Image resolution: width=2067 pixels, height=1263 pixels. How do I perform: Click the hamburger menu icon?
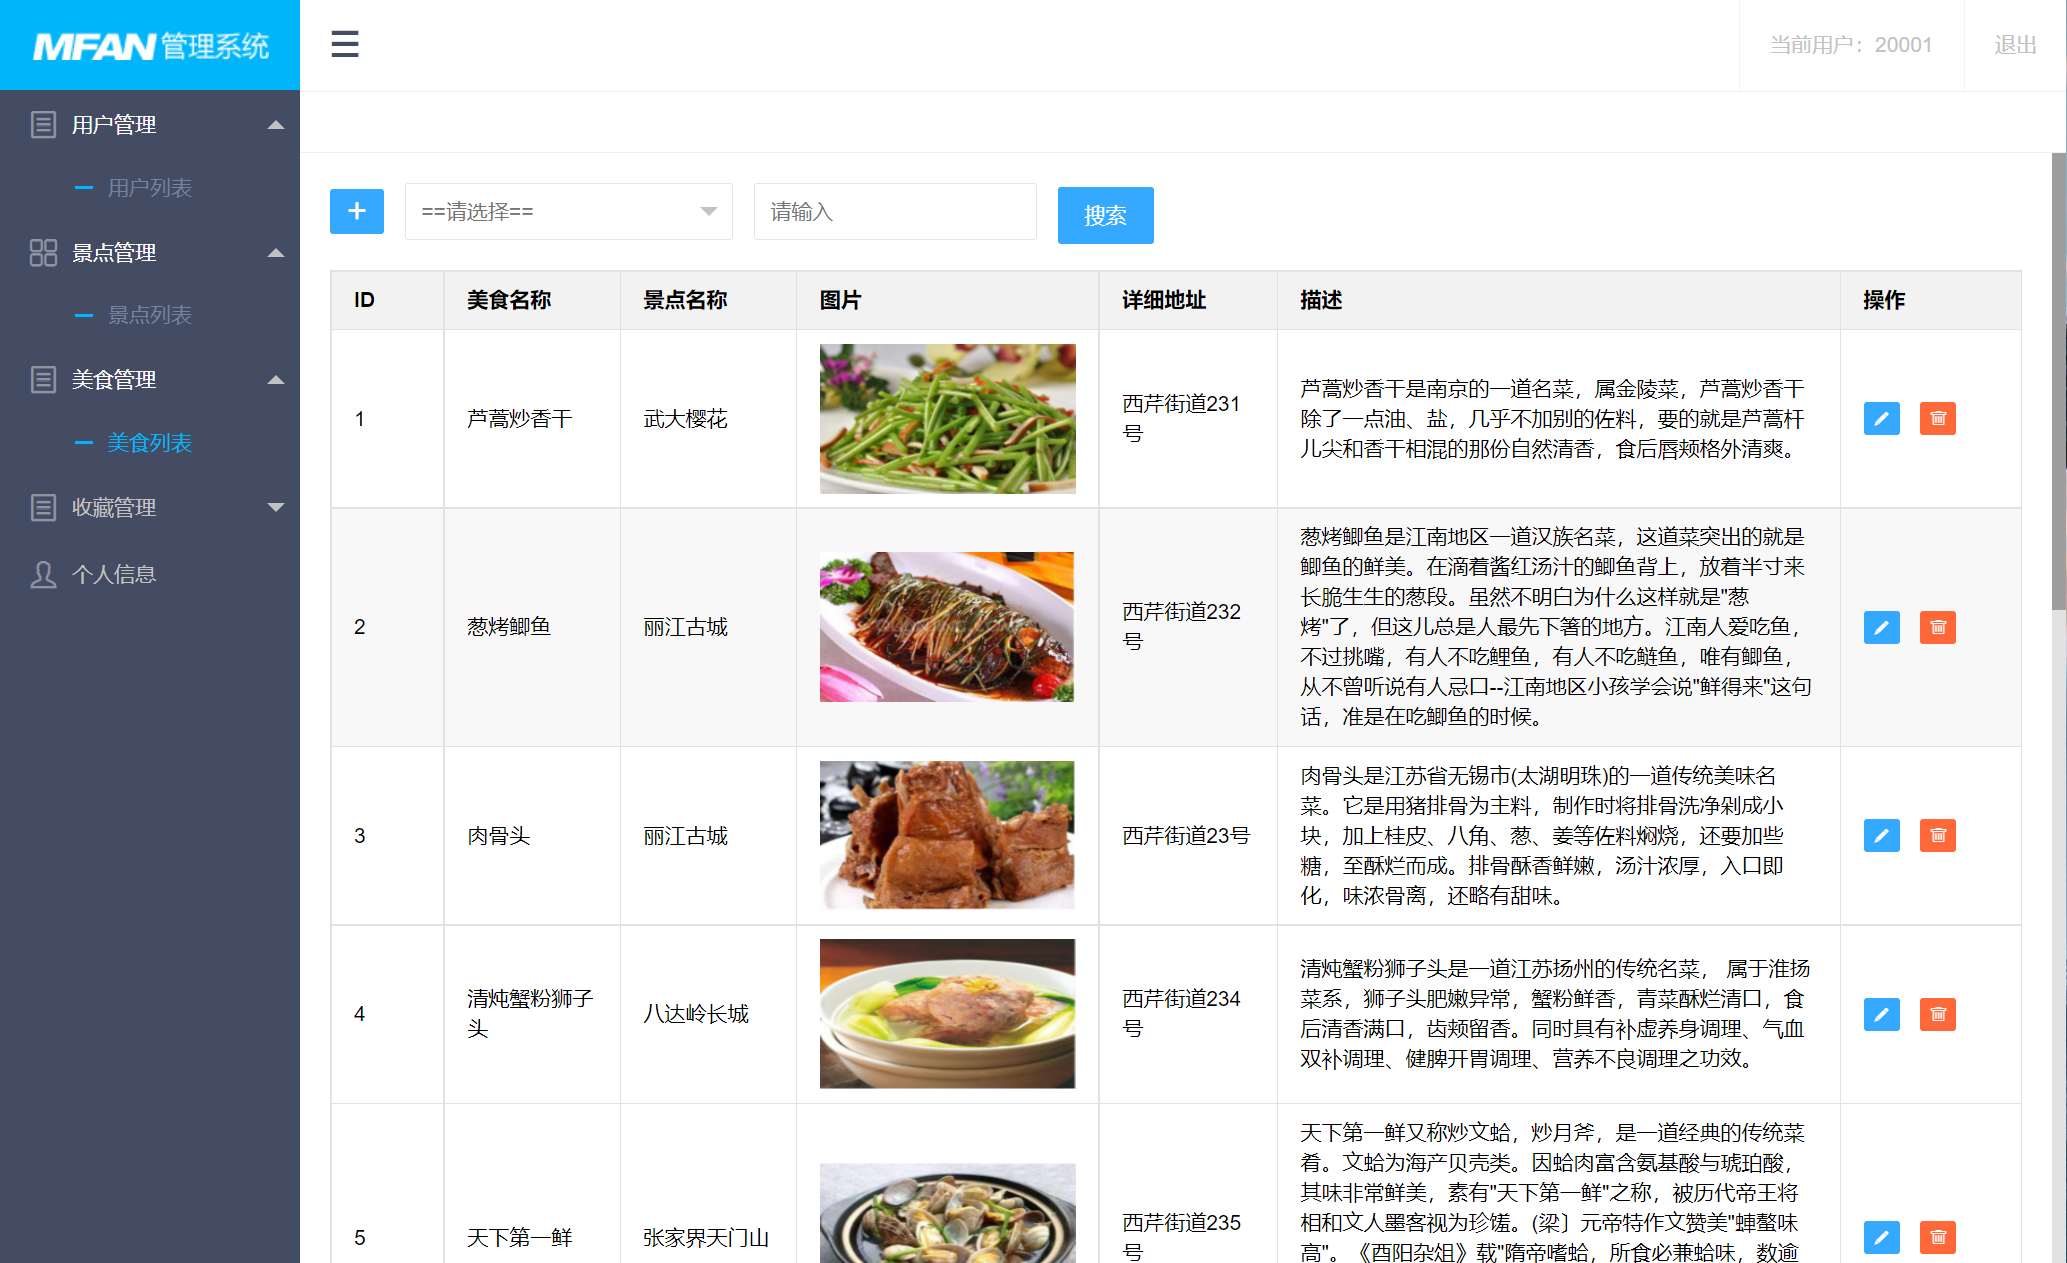coord(344,45)
